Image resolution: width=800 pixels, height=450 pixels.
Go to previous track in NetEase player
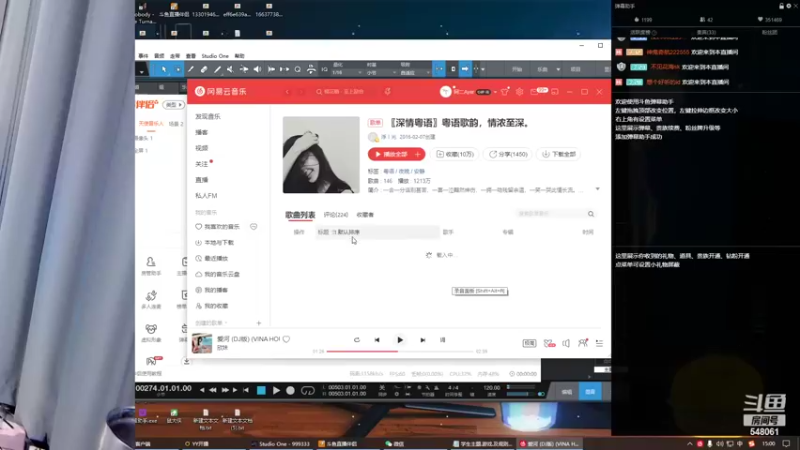click(377, 340)
